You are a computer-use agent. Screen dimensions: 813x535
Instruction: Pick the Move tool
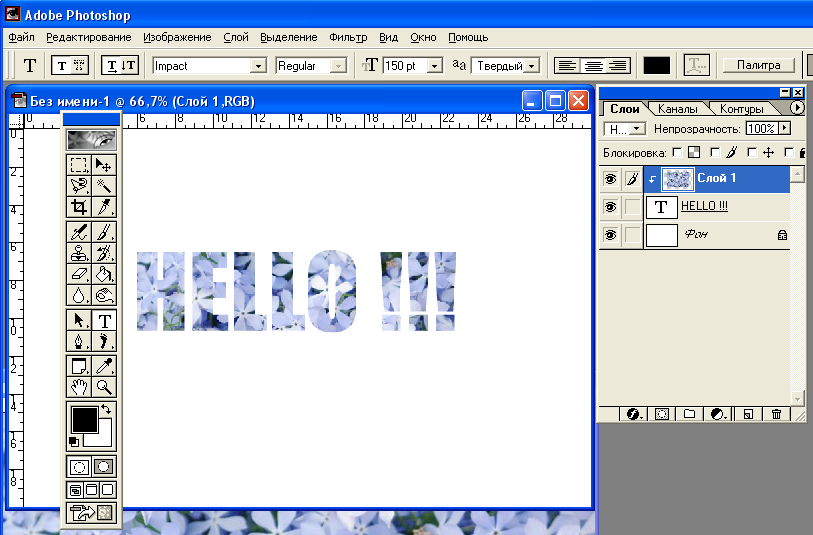coord(104,164)
